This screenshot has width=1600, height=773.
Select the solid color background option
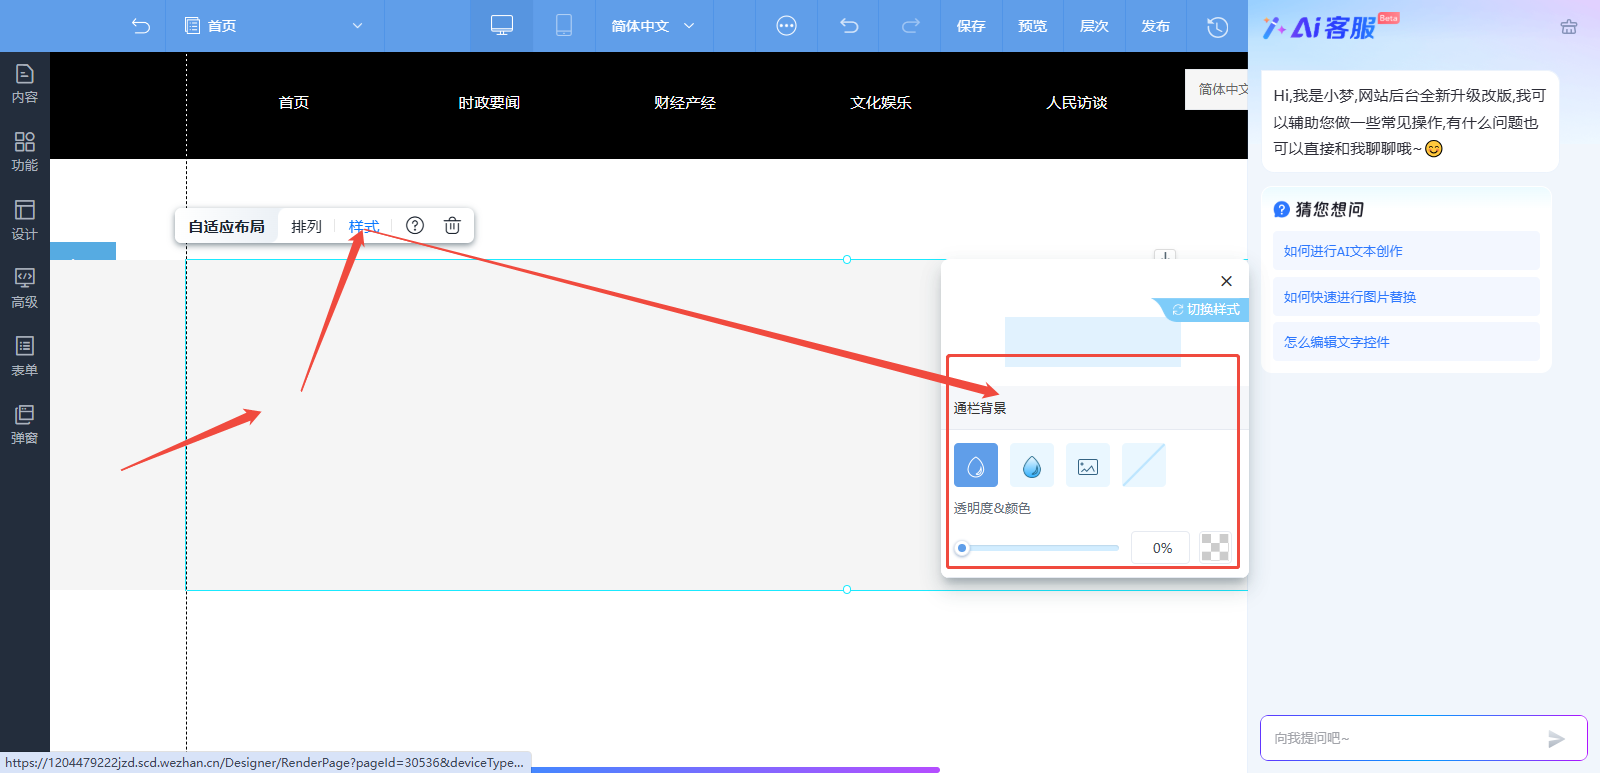976,465
